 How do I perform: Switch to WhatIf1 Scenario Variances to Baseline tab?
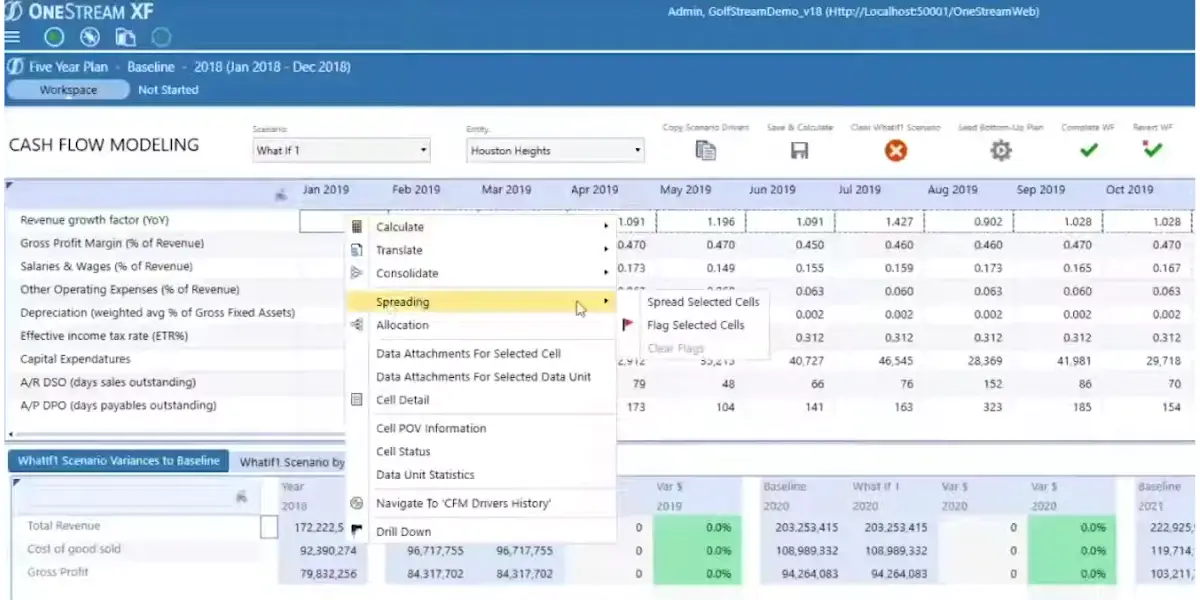point(118,461)
